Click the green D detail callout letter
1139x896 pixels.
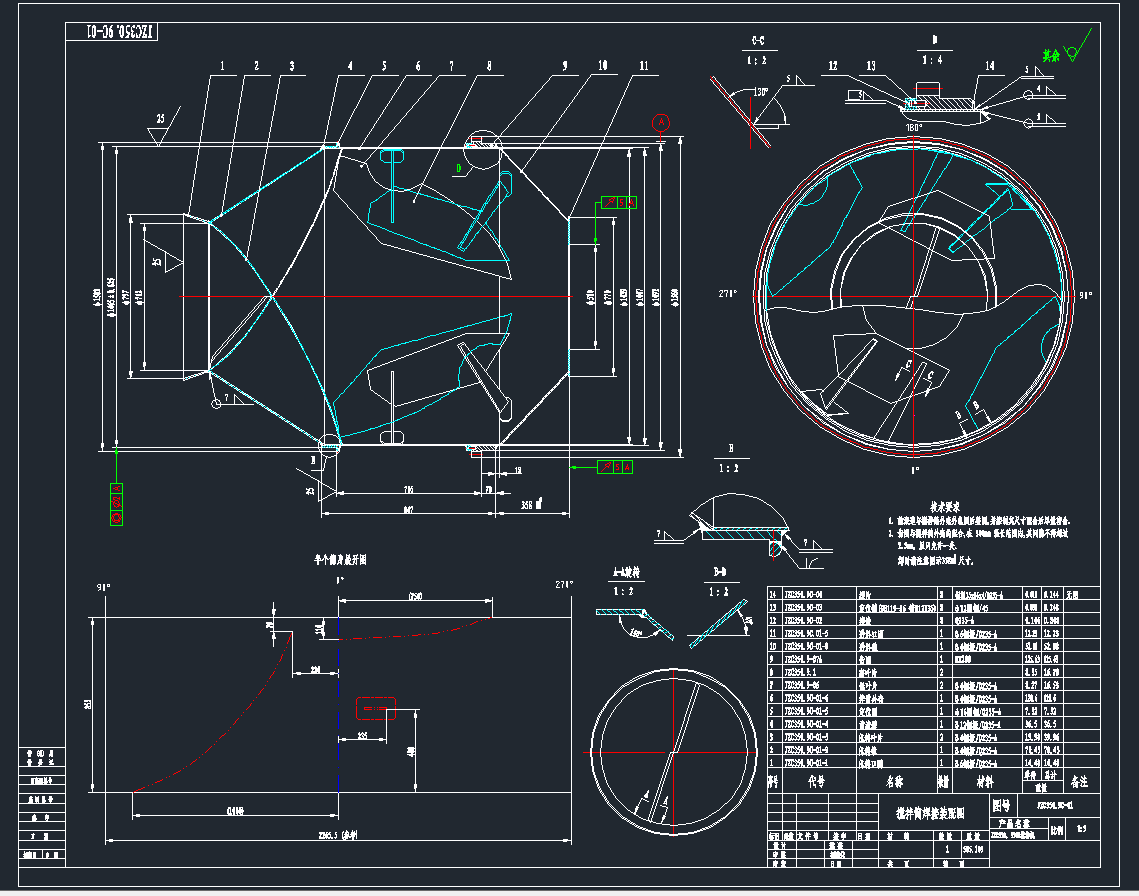point(458,169)
